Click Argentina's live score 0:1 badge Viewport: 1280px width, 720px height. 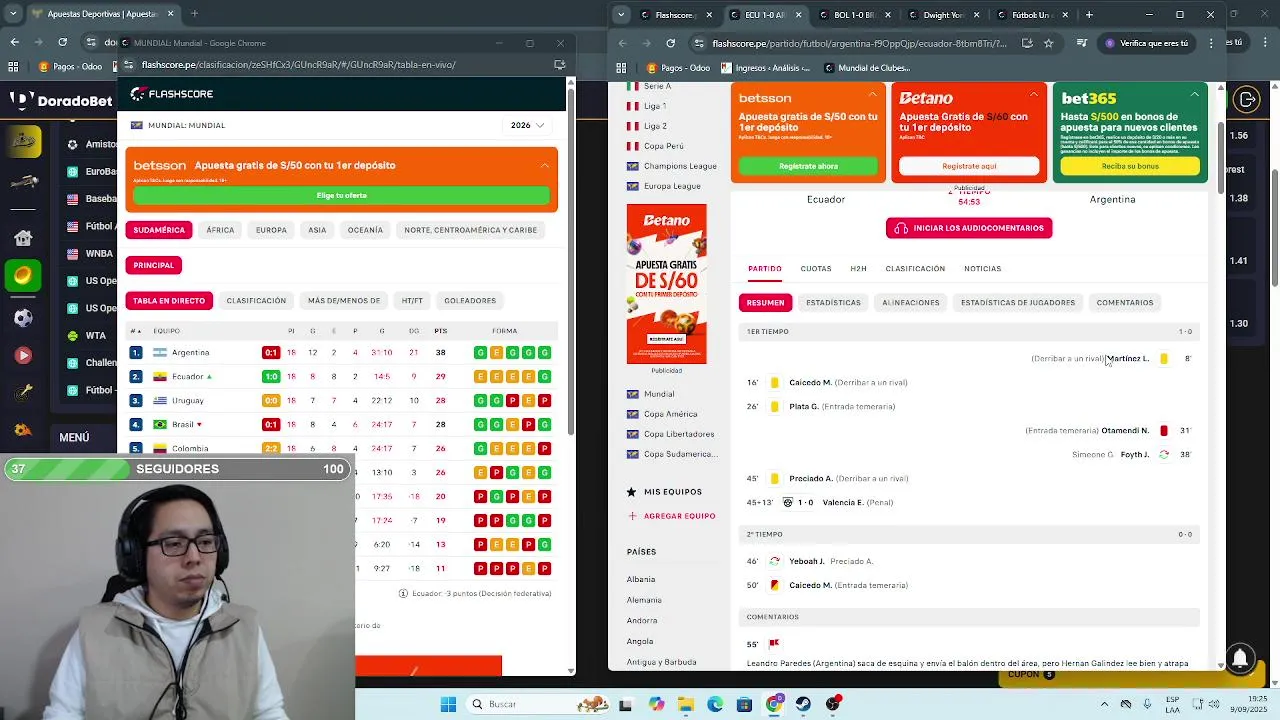pyautogui.click(x=270, y=353)
